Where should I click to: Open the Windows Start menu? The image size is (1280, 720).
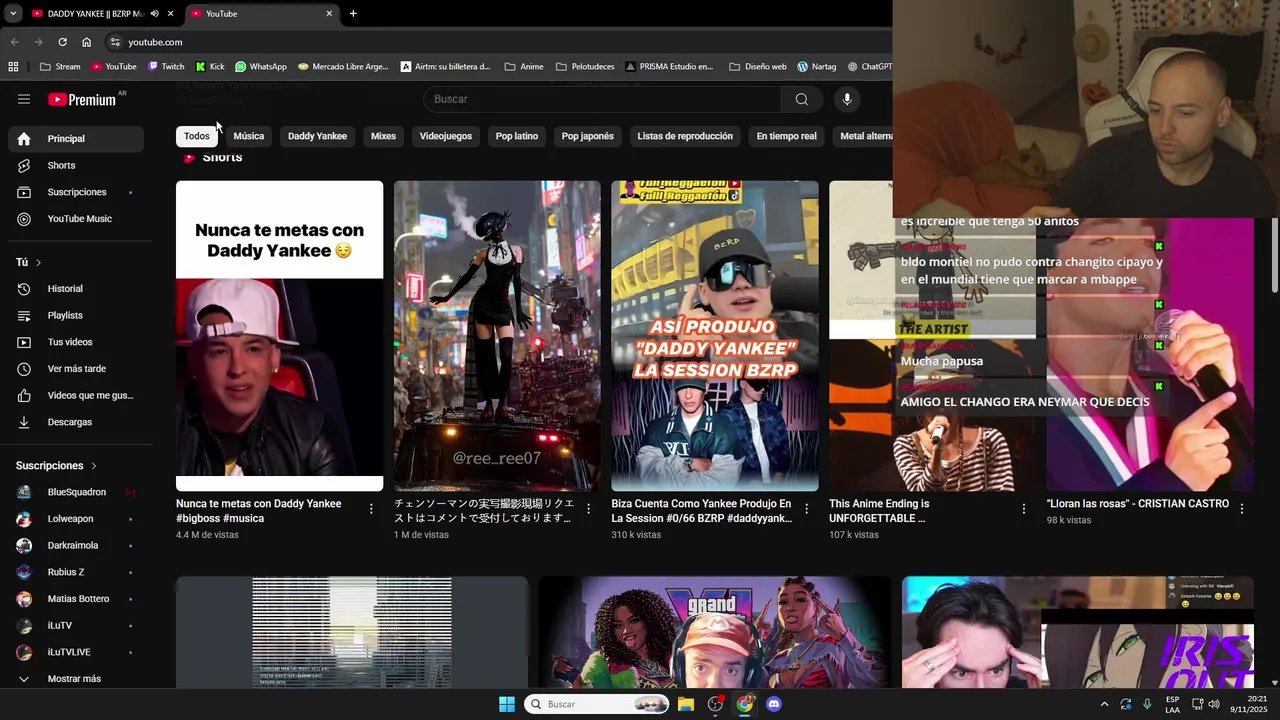tap(507, 704)
